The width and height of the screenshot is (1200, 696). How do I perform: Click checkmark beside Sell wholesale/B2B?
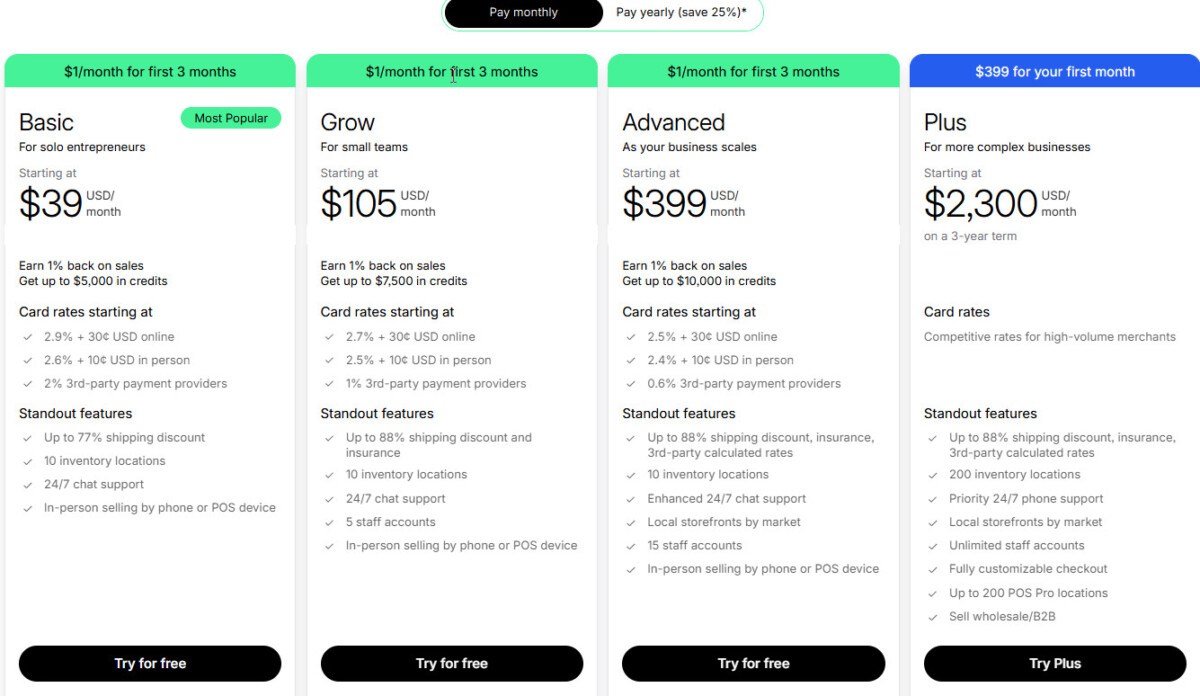(x=932, y=617)
